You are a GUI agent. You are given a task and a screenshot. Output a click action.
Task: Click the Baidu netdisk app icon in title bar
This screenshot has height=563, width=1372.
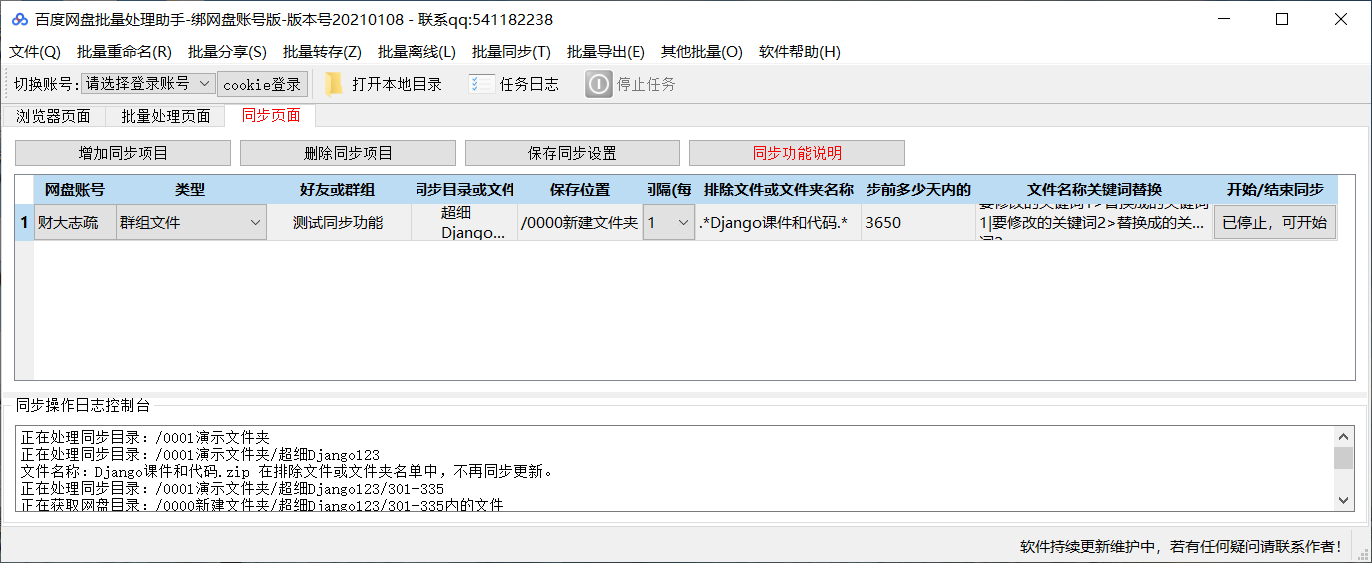coord(20,19)
